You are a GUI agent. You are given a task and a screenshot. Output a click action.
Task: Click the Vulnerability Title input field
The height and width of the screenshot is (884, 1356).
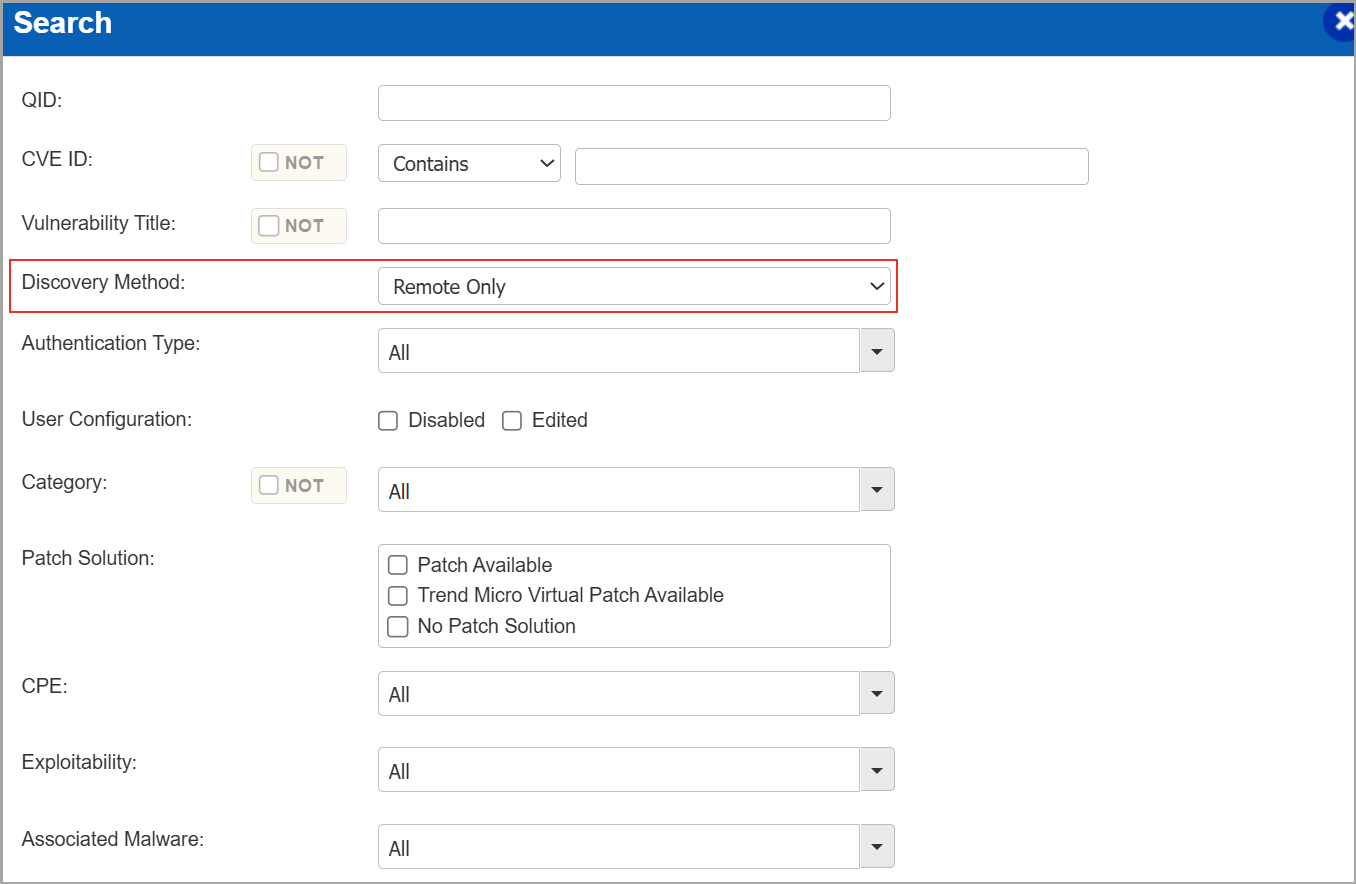[x=633, y=226]
